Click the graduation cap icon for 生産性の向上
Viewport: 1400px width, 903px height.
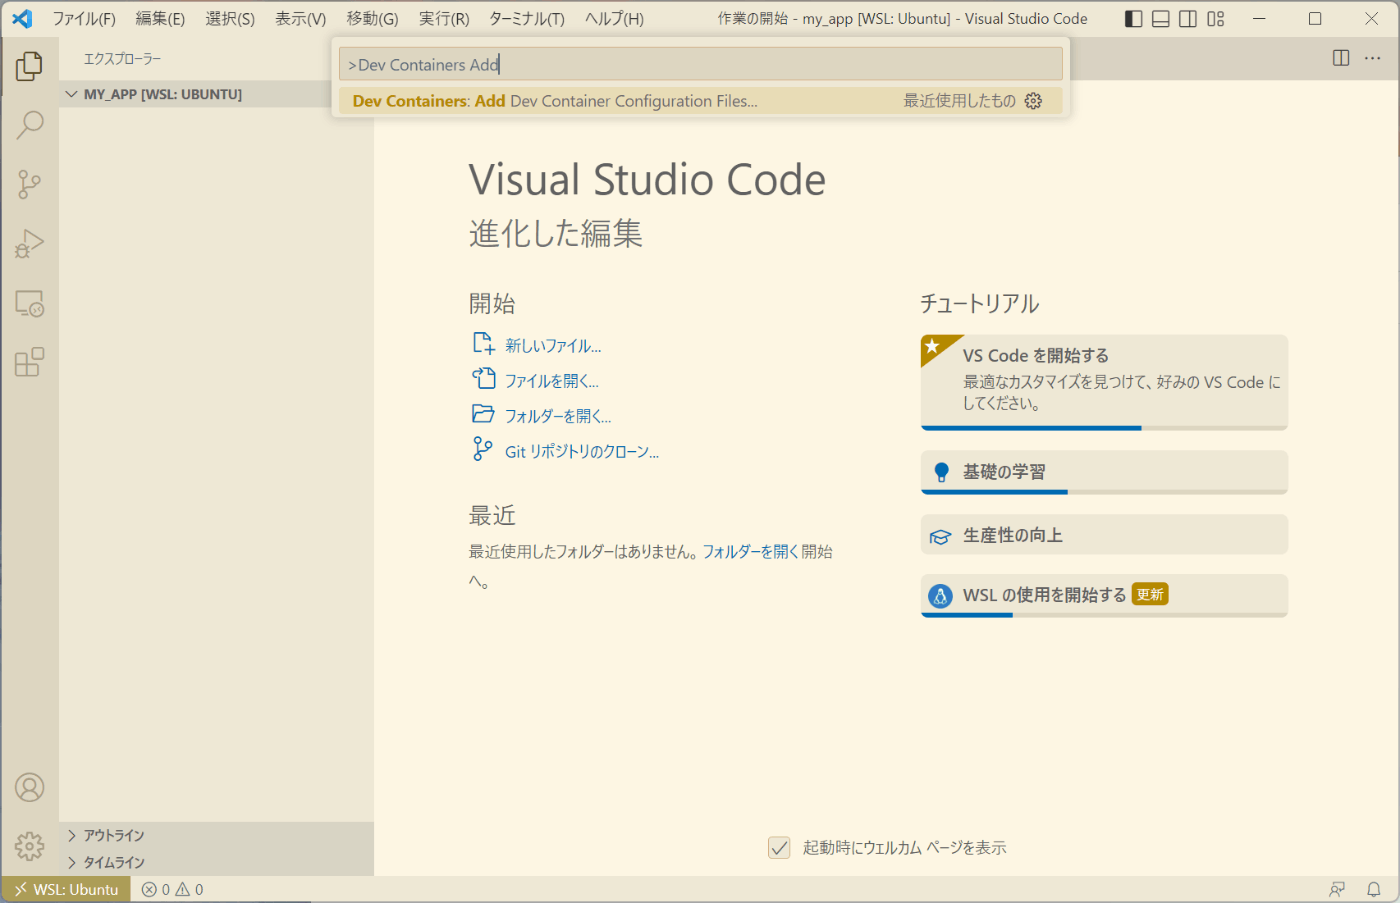pyautogui.click(x=940, y=537)
